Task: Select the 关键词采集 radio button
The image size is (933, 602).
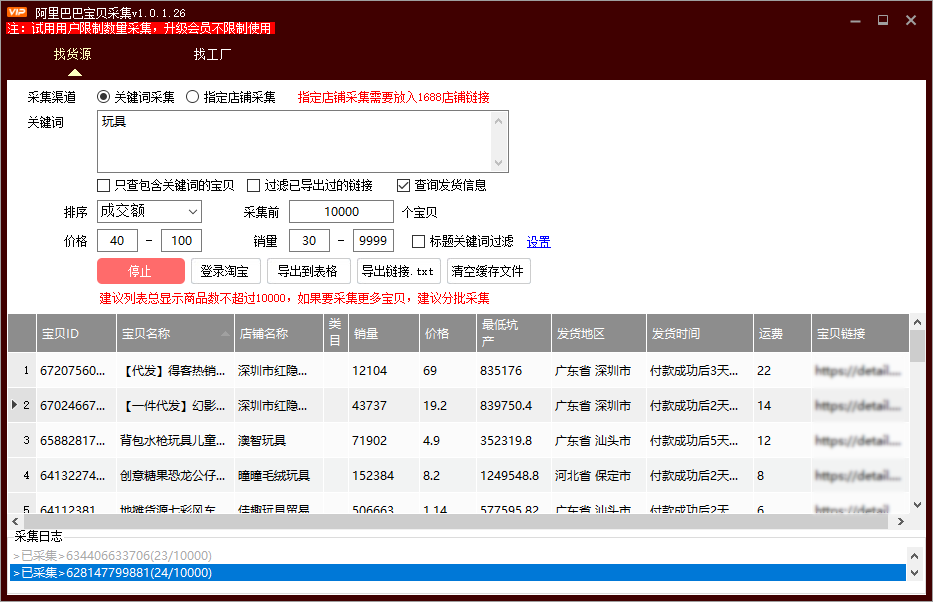Action: (104, 97)
